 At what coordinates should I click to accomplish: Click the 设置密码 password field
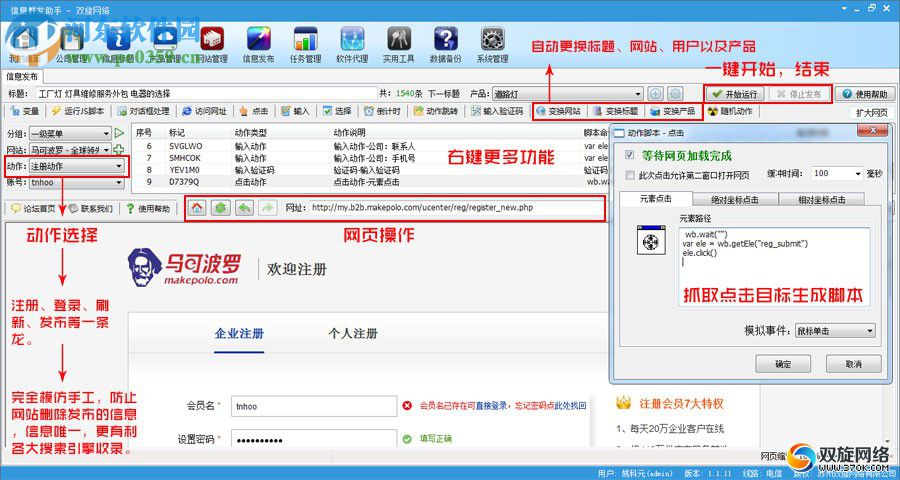(314, 439)
